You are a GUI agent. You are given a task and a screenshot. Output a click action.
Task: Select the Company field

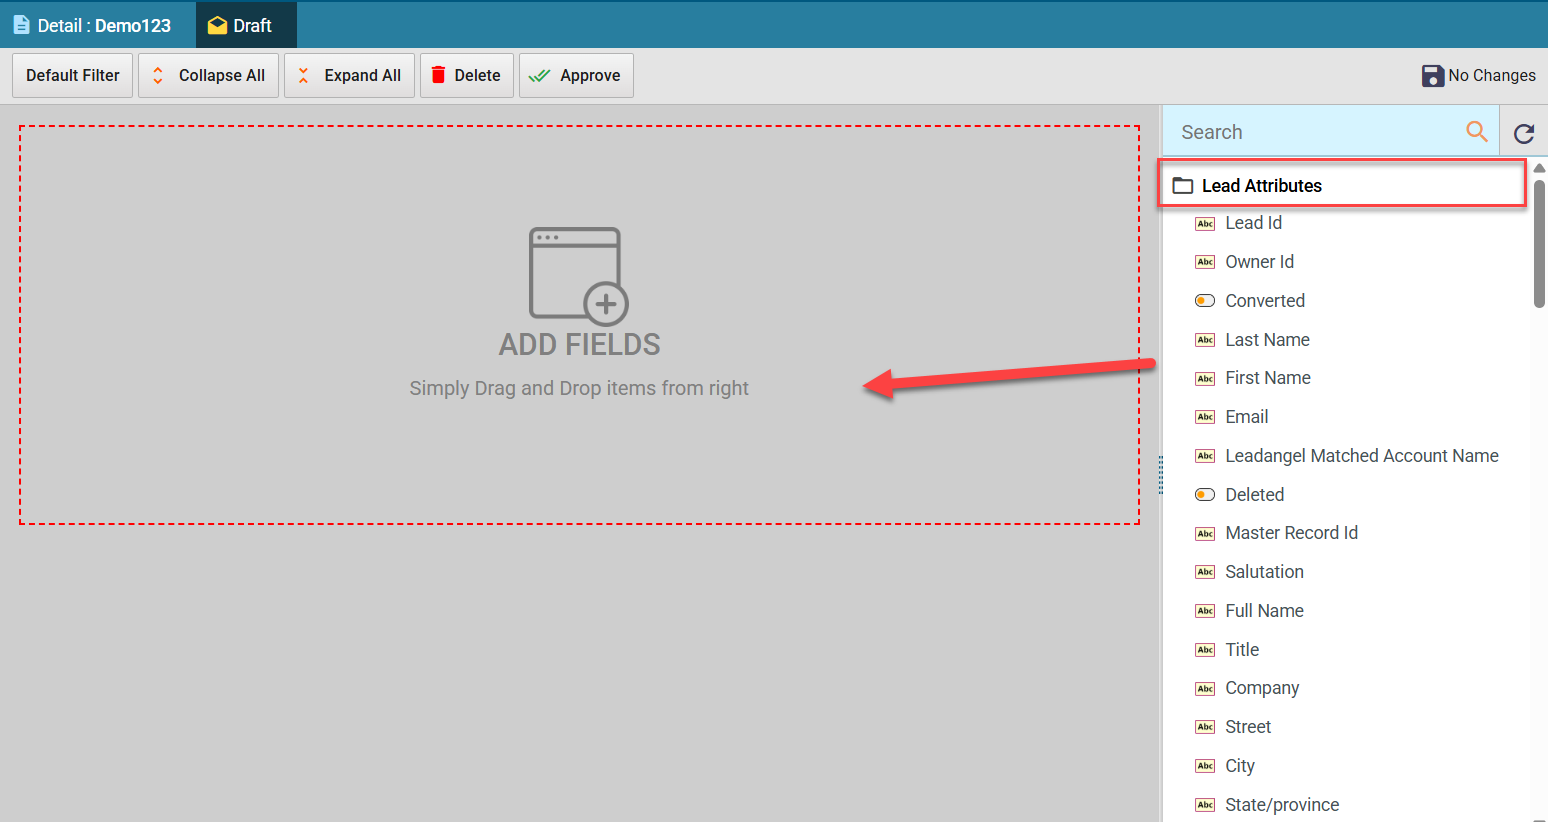coord(1262,688)
